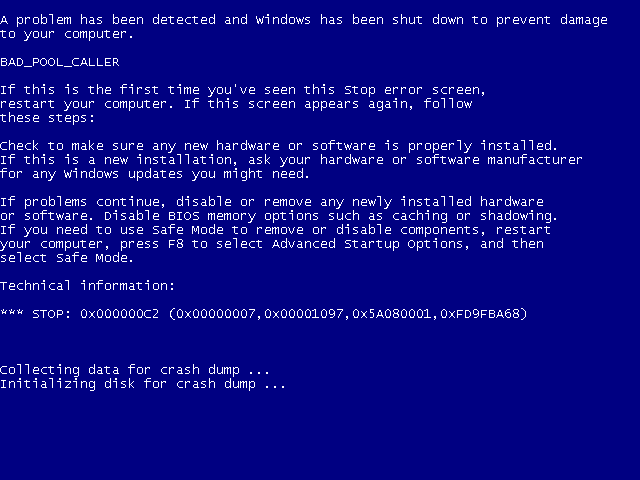Click 'If problems continue, disable' line
The width and height of the screenshot is (640, 480).
272,202
